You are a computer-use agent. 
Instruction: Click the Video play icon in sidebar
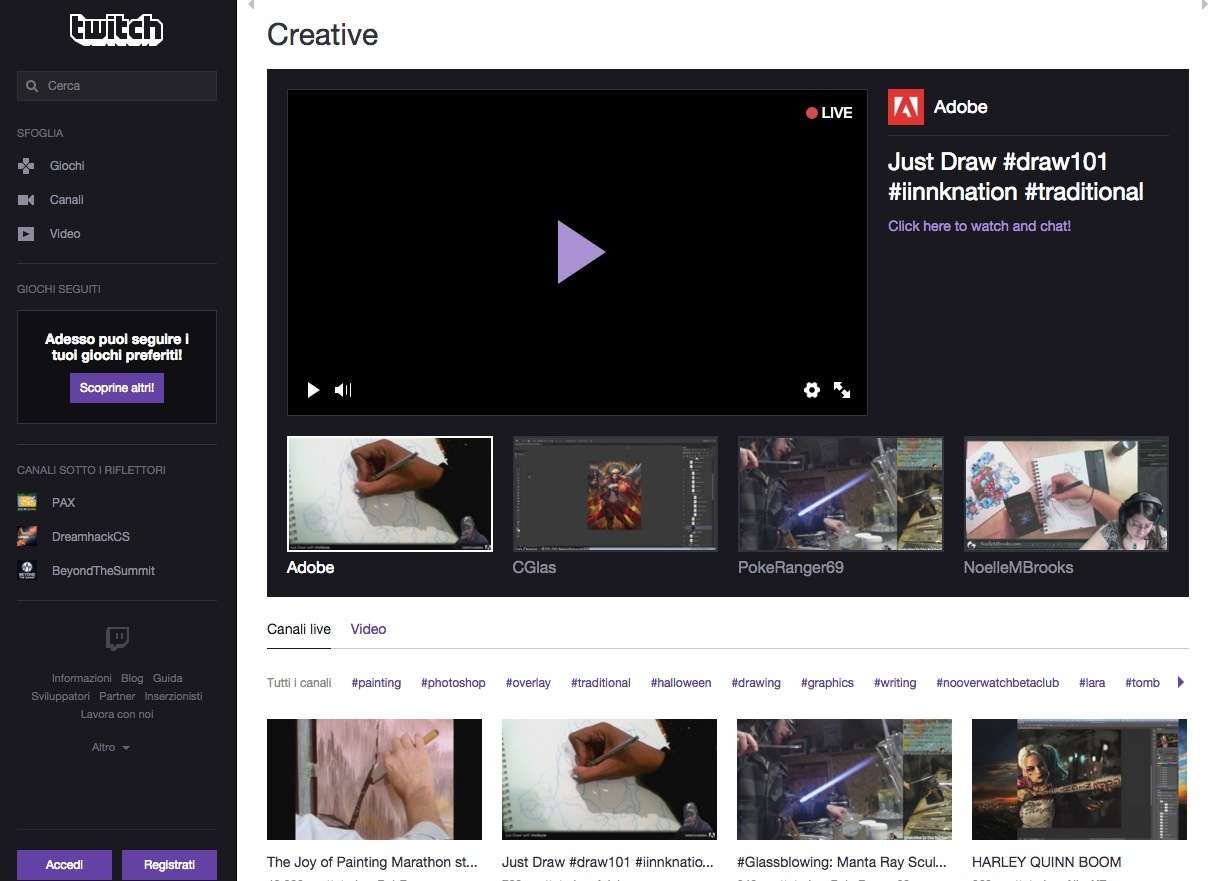pos(26,234)
